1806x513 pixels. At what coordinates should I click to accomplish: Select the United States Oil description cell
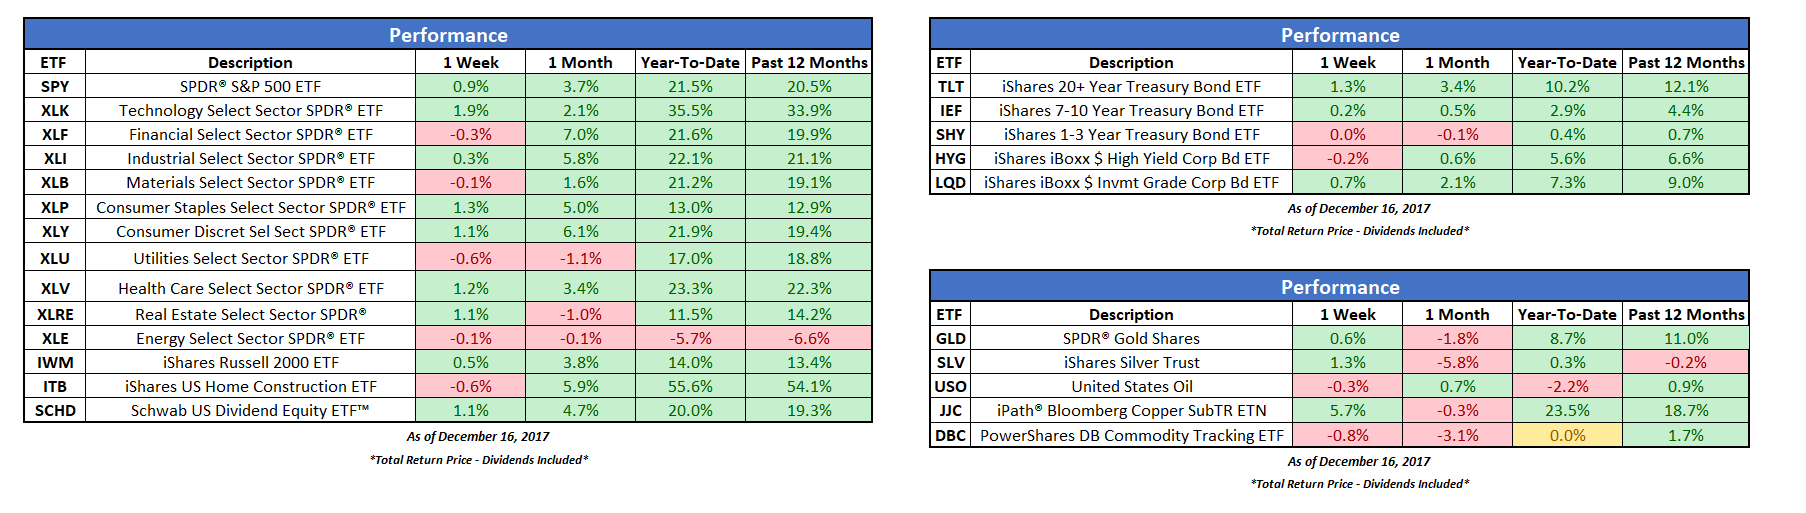(1130, 387)
